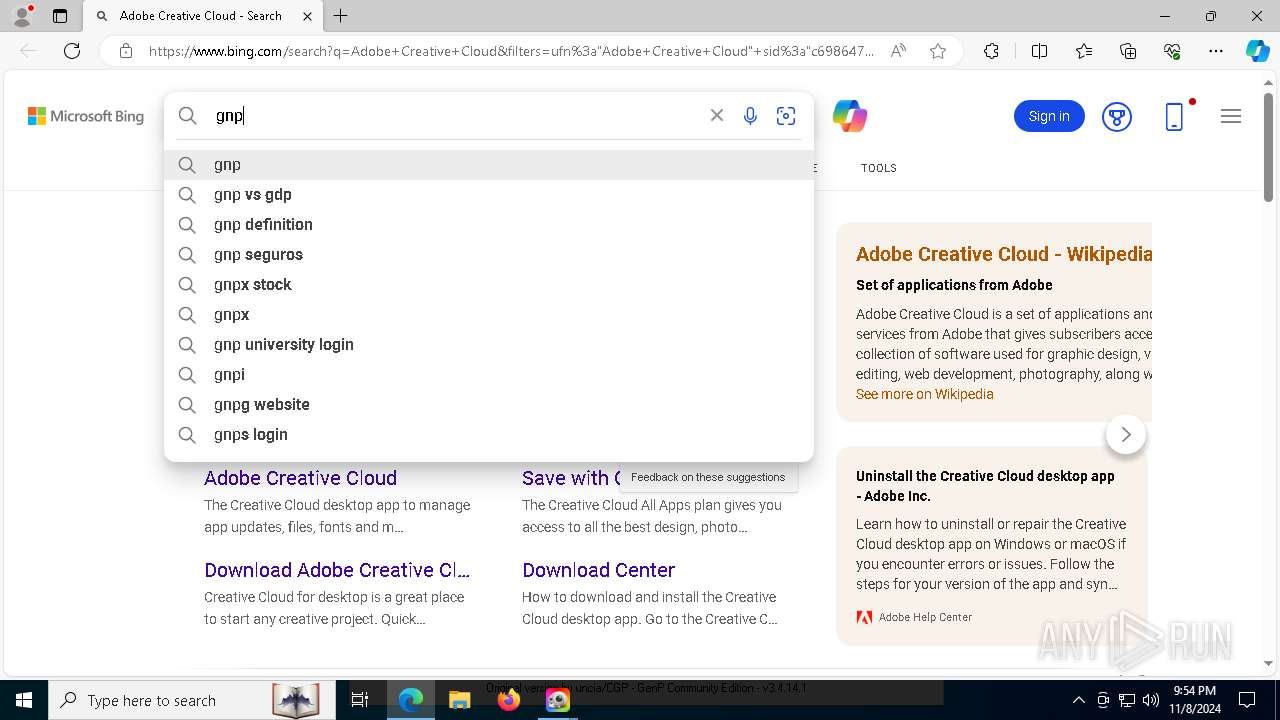Select suggestion "gnps login"

489,435
